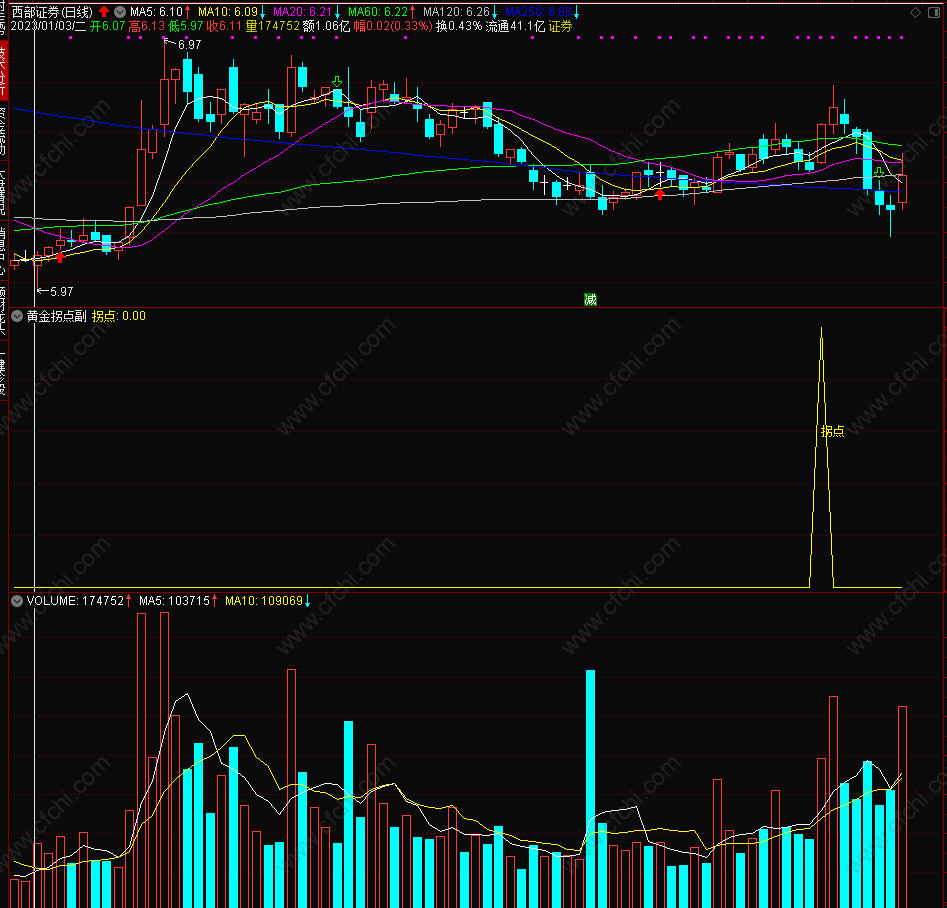The width and height of the screenshot is (947, 908).
Task: Open the 证券 sector link
Action: click(560, 26)
